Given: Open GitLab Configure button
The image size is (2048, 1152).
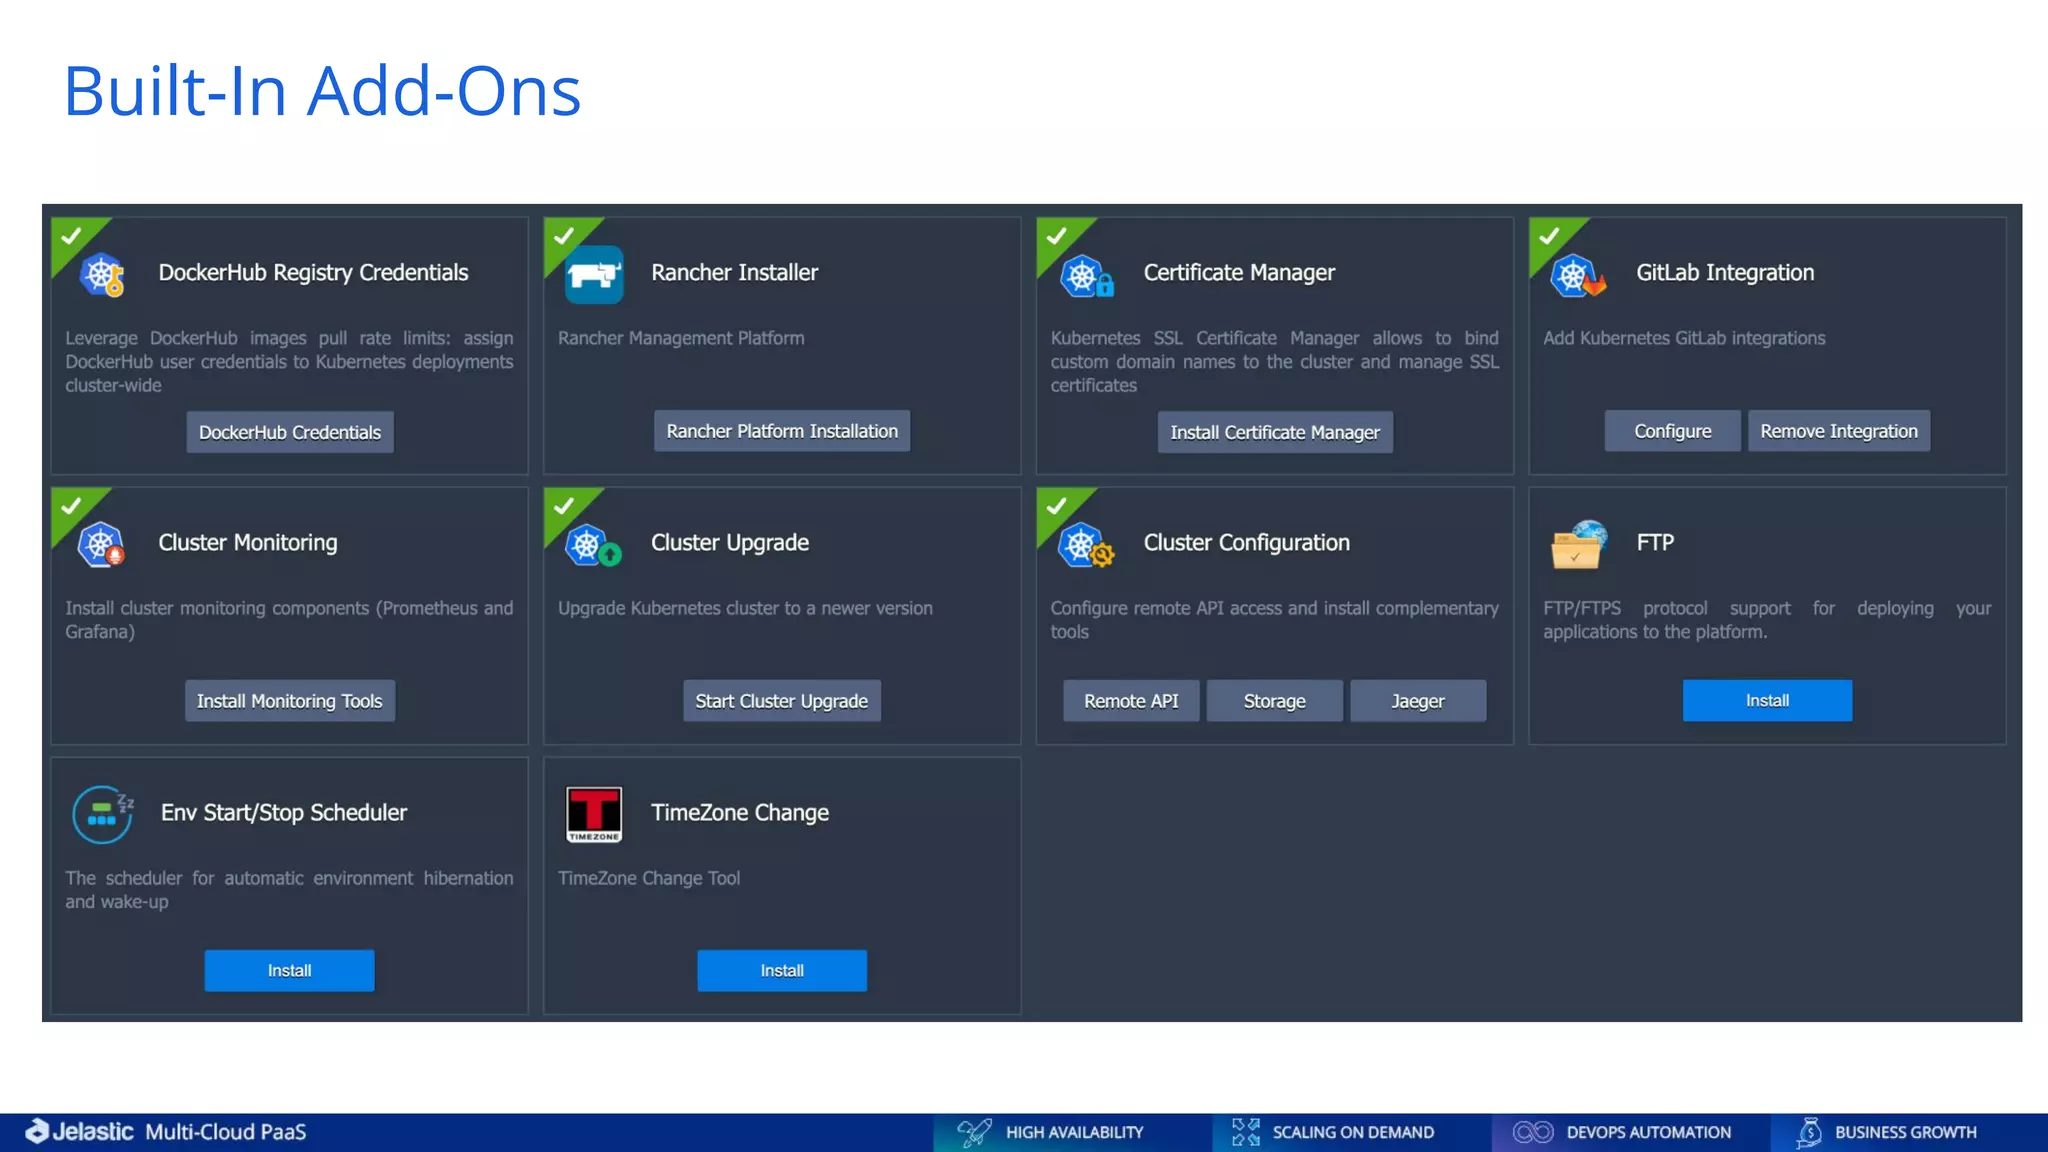Looking at the screenshot, I should pos(1673,431).
